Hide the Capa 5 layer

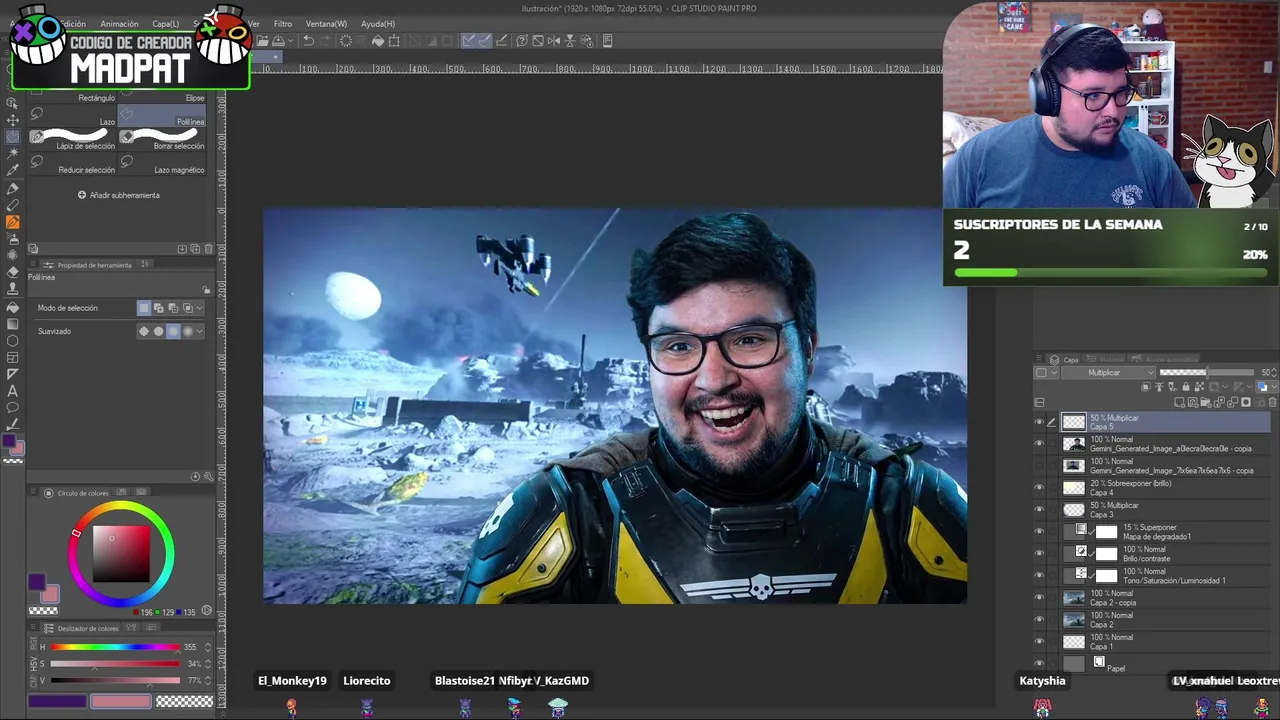point(1039,422)
